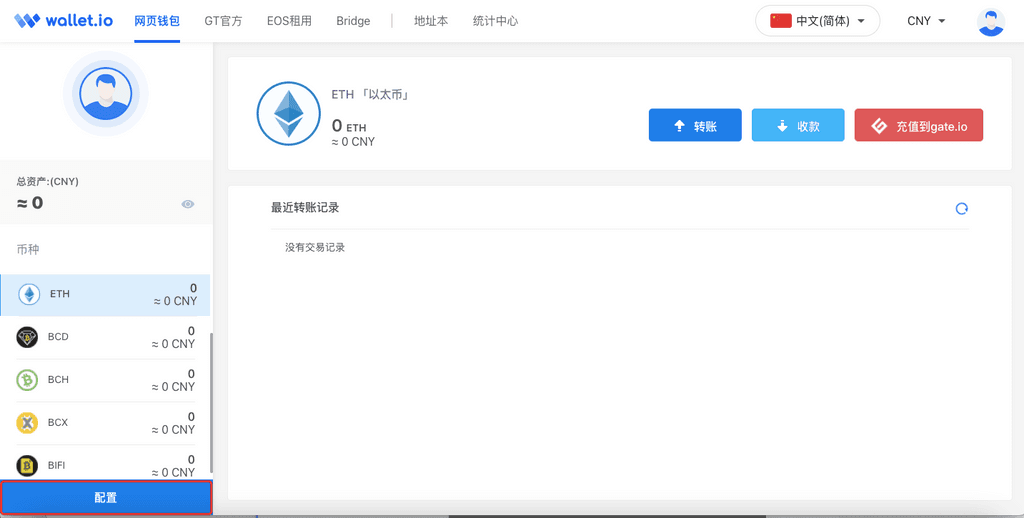Select the BIFI coin icon
This screenshot has height=518, width=1024.
click(27, 465)
